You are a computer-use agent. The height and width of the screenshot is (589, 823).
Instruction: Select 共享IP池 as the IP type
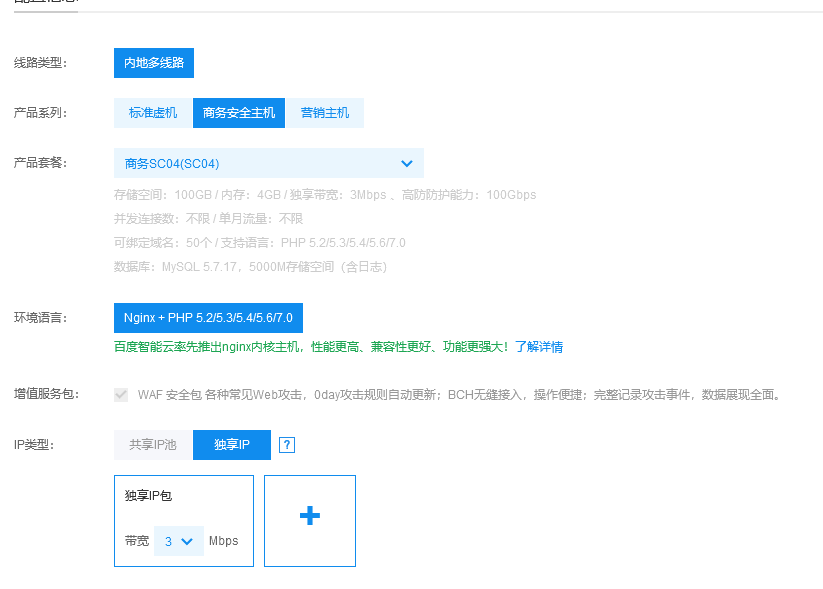[153, 445]
